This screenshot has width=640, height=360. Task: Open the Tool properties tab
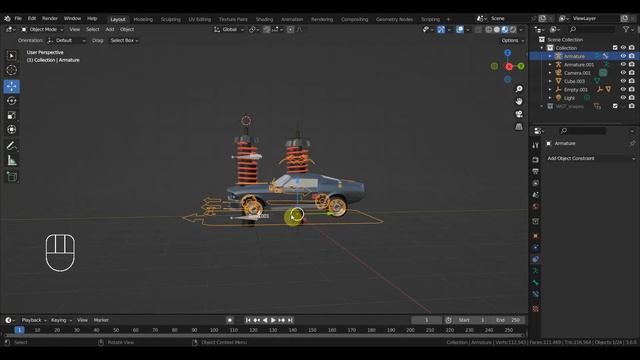[x=536, y=145]
